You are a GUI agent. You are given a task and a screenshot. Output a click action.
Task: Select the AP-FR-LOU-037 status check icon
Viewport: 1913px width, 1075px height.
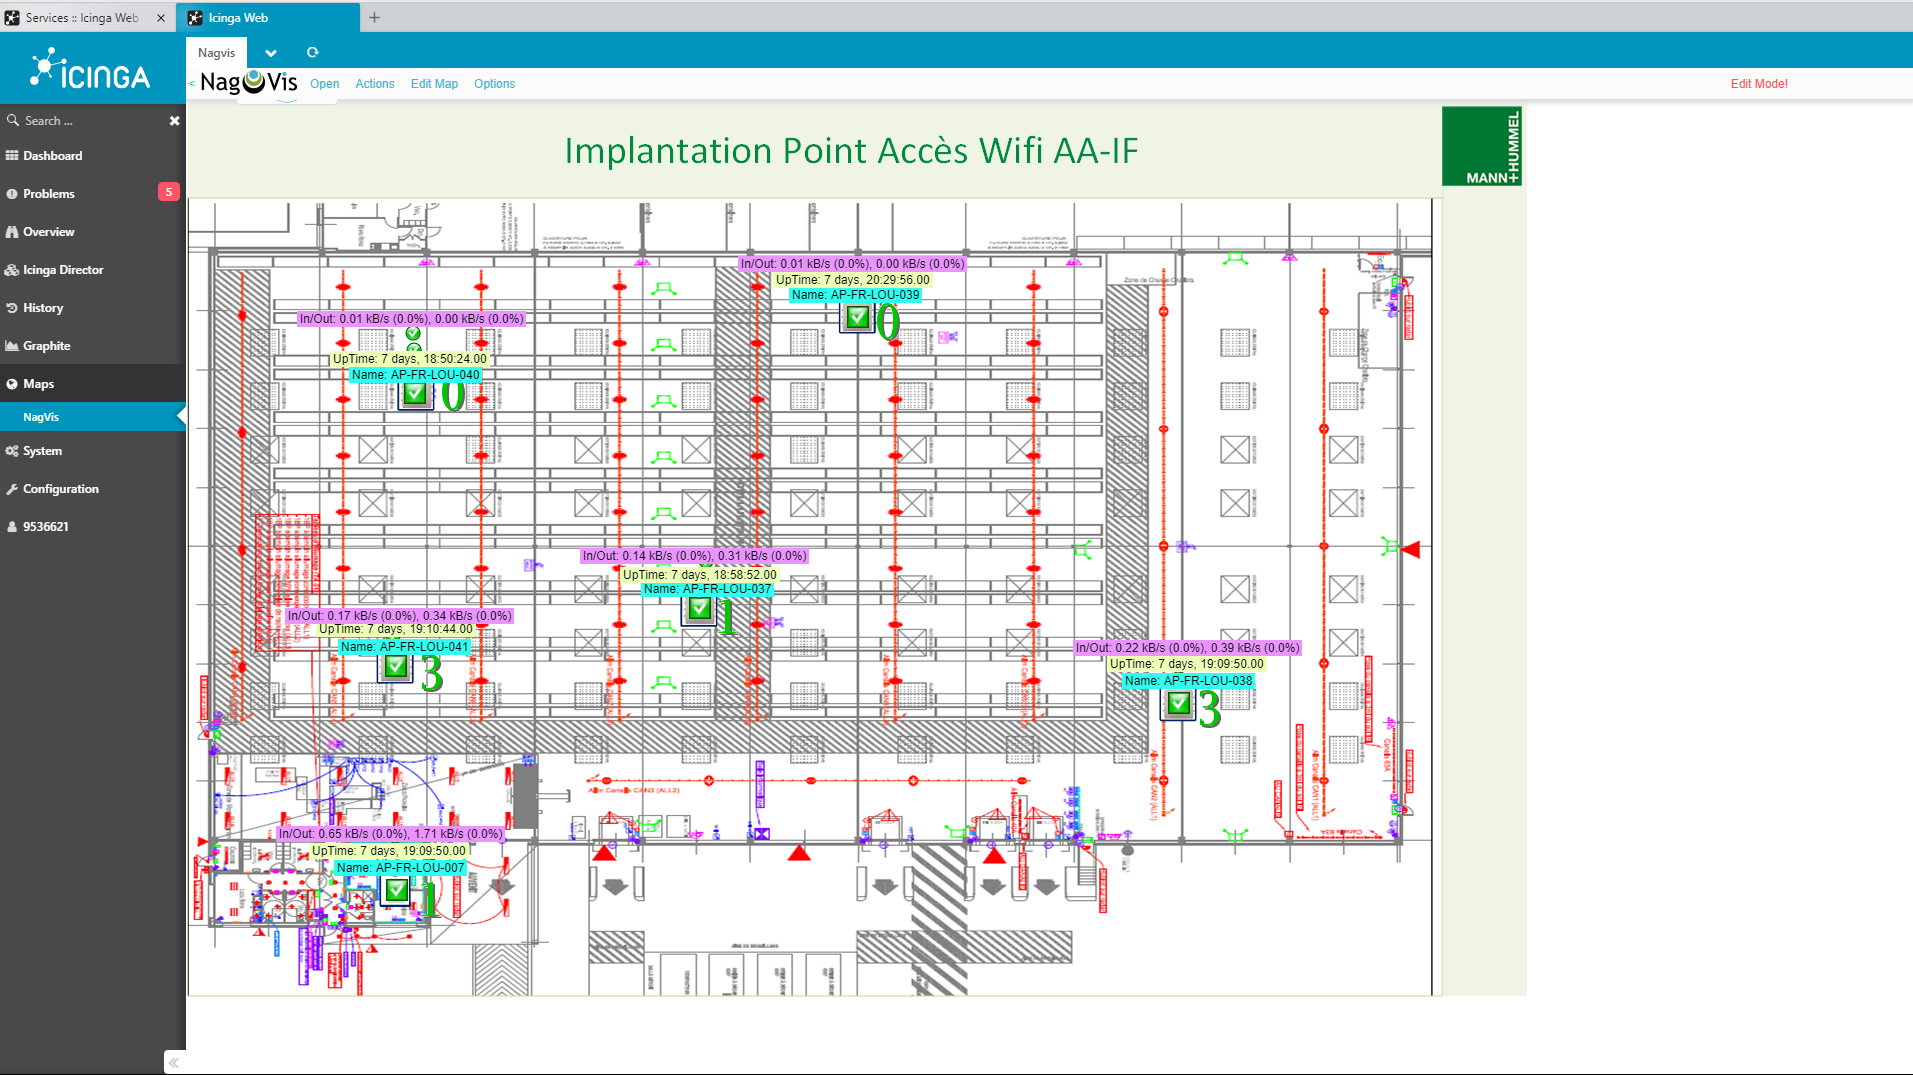click(x=699, y=609)
